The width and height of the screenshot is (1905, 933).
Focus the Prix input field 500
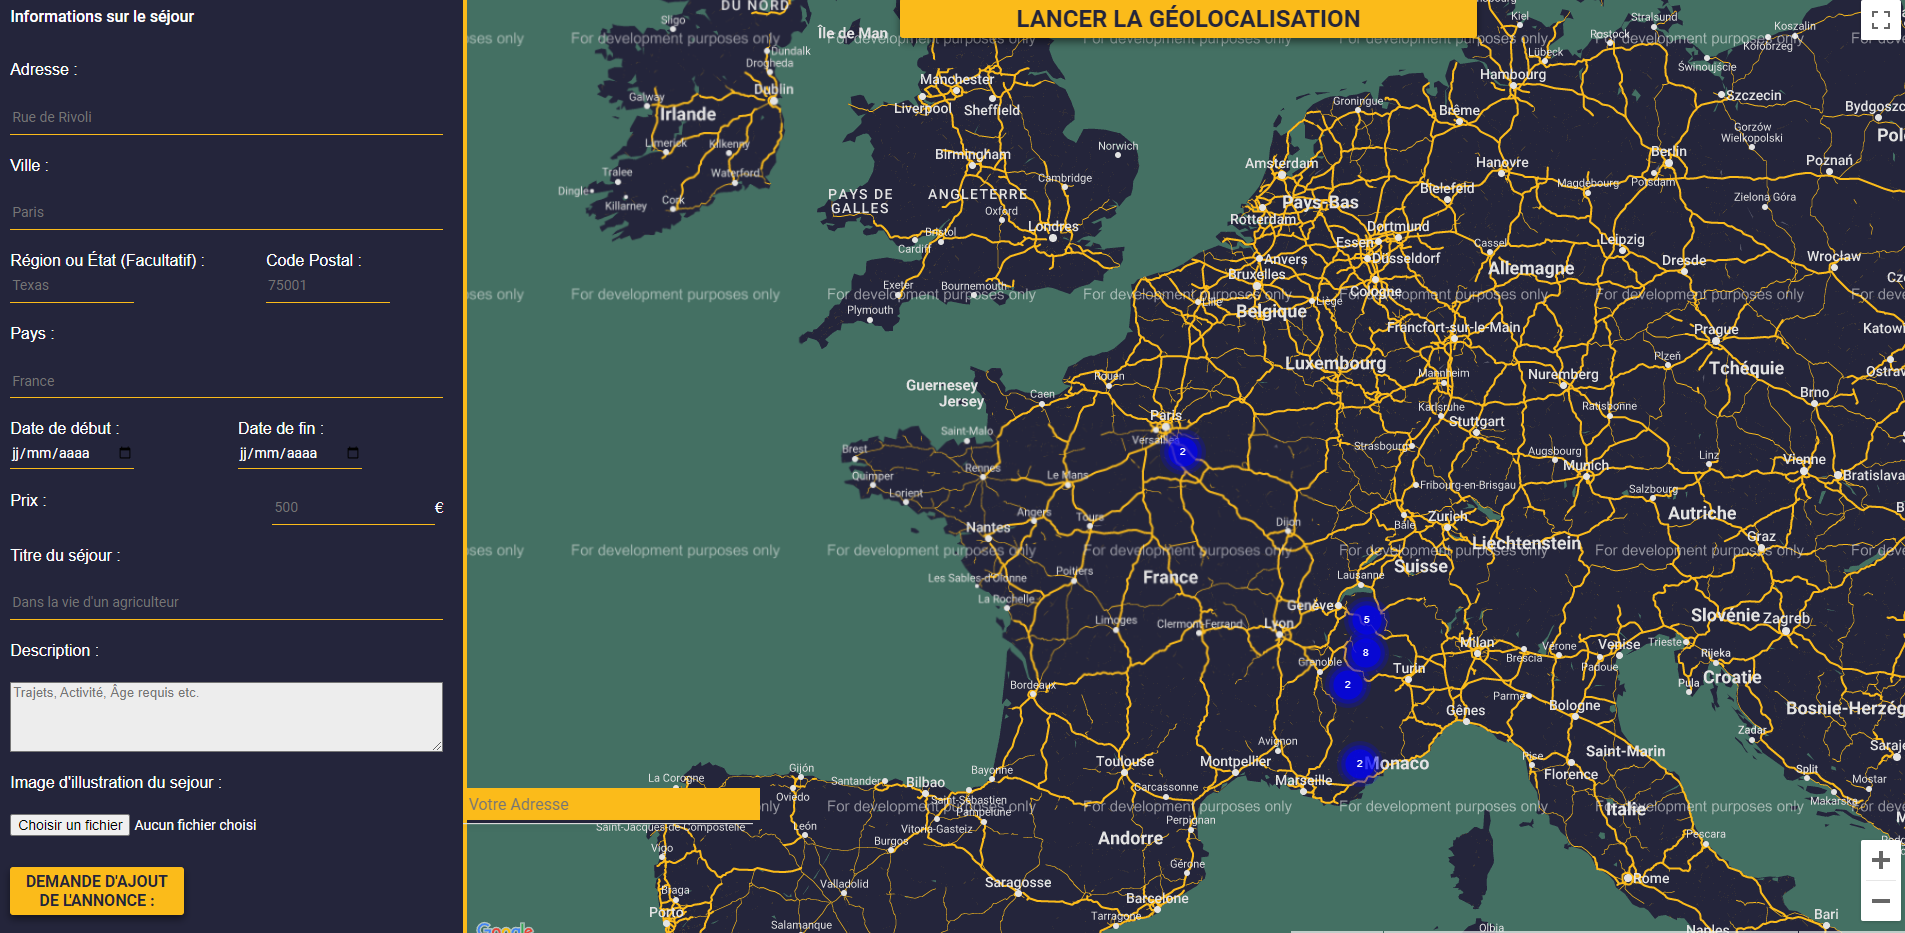[x=353, y=508]
